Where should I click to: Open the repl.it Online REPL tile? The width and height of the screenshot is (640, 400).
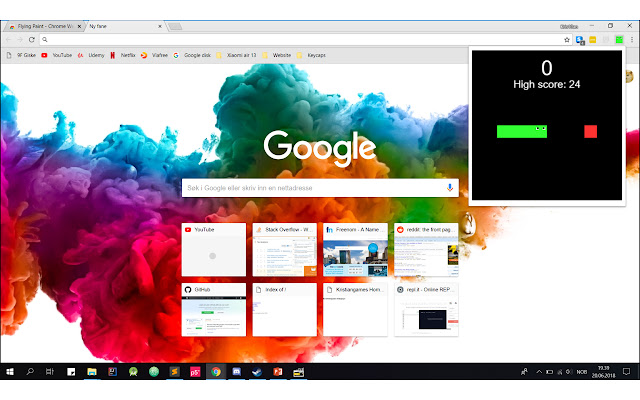[x=426, y=309]
